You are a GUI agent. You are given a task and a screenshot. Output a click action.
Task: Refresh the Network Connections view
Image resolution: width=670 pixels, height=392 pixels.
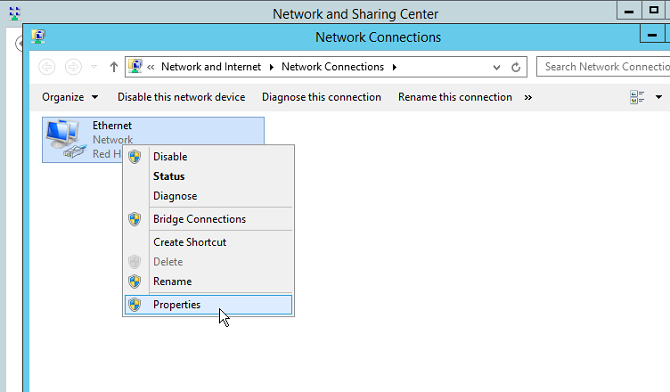pyautogui.click(x=516, y=67)
